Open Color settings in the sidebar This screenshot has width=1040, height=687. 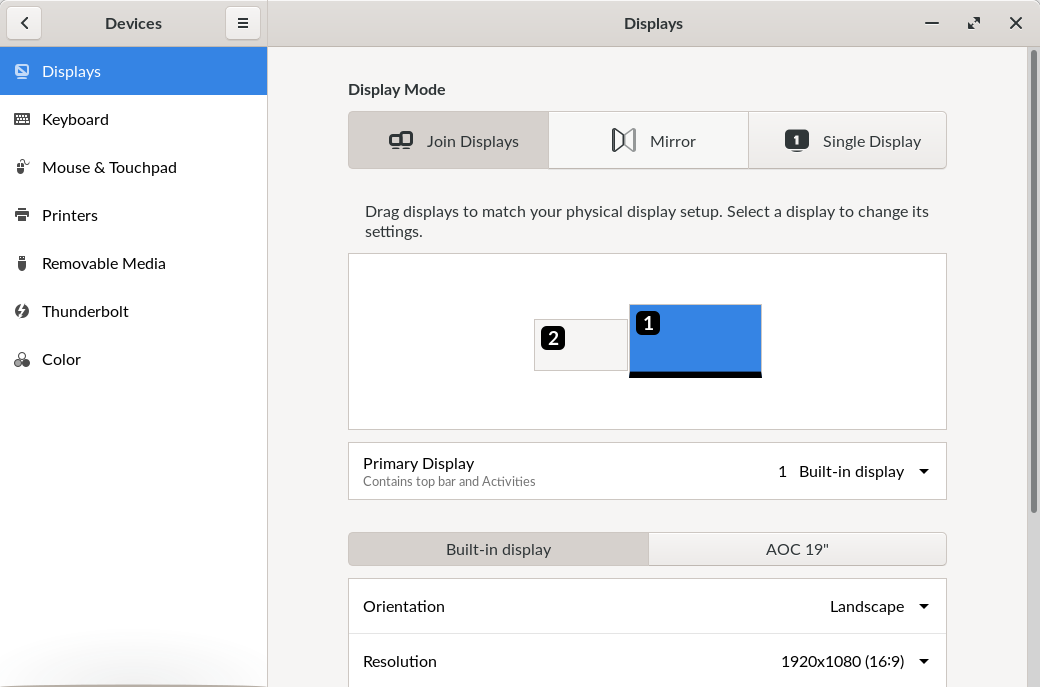133,359
